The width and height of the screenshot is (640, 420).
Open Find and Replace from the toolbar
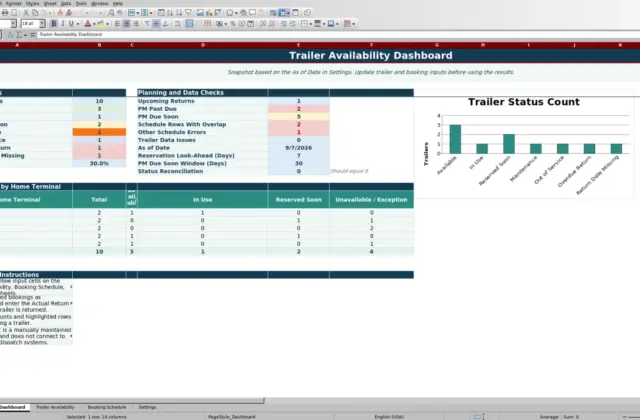pyautogui.click(x=111, y=13)
